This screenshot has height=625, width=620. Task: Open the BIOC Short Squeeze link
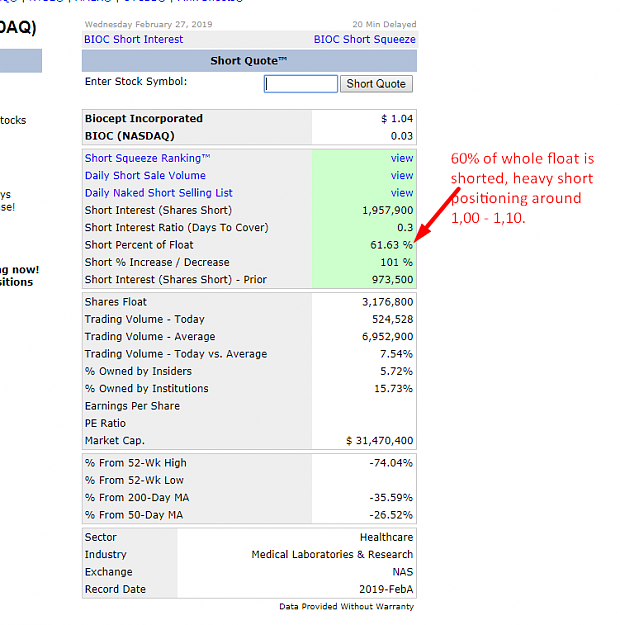tap(364, 39)
